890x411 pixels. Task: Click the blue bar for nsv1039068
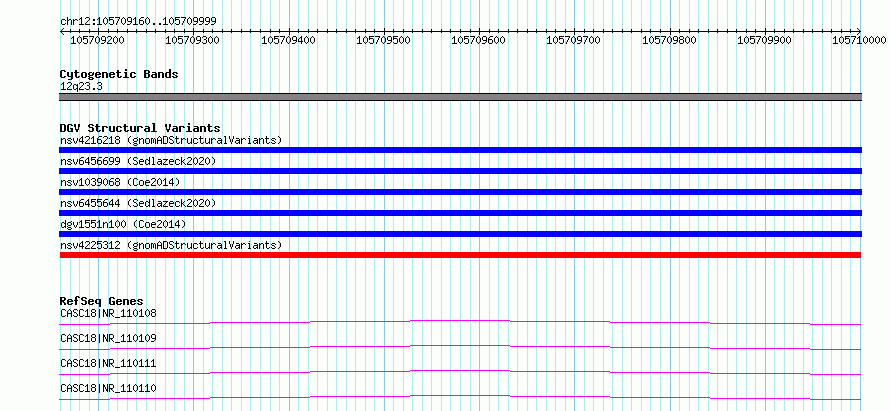460,192
